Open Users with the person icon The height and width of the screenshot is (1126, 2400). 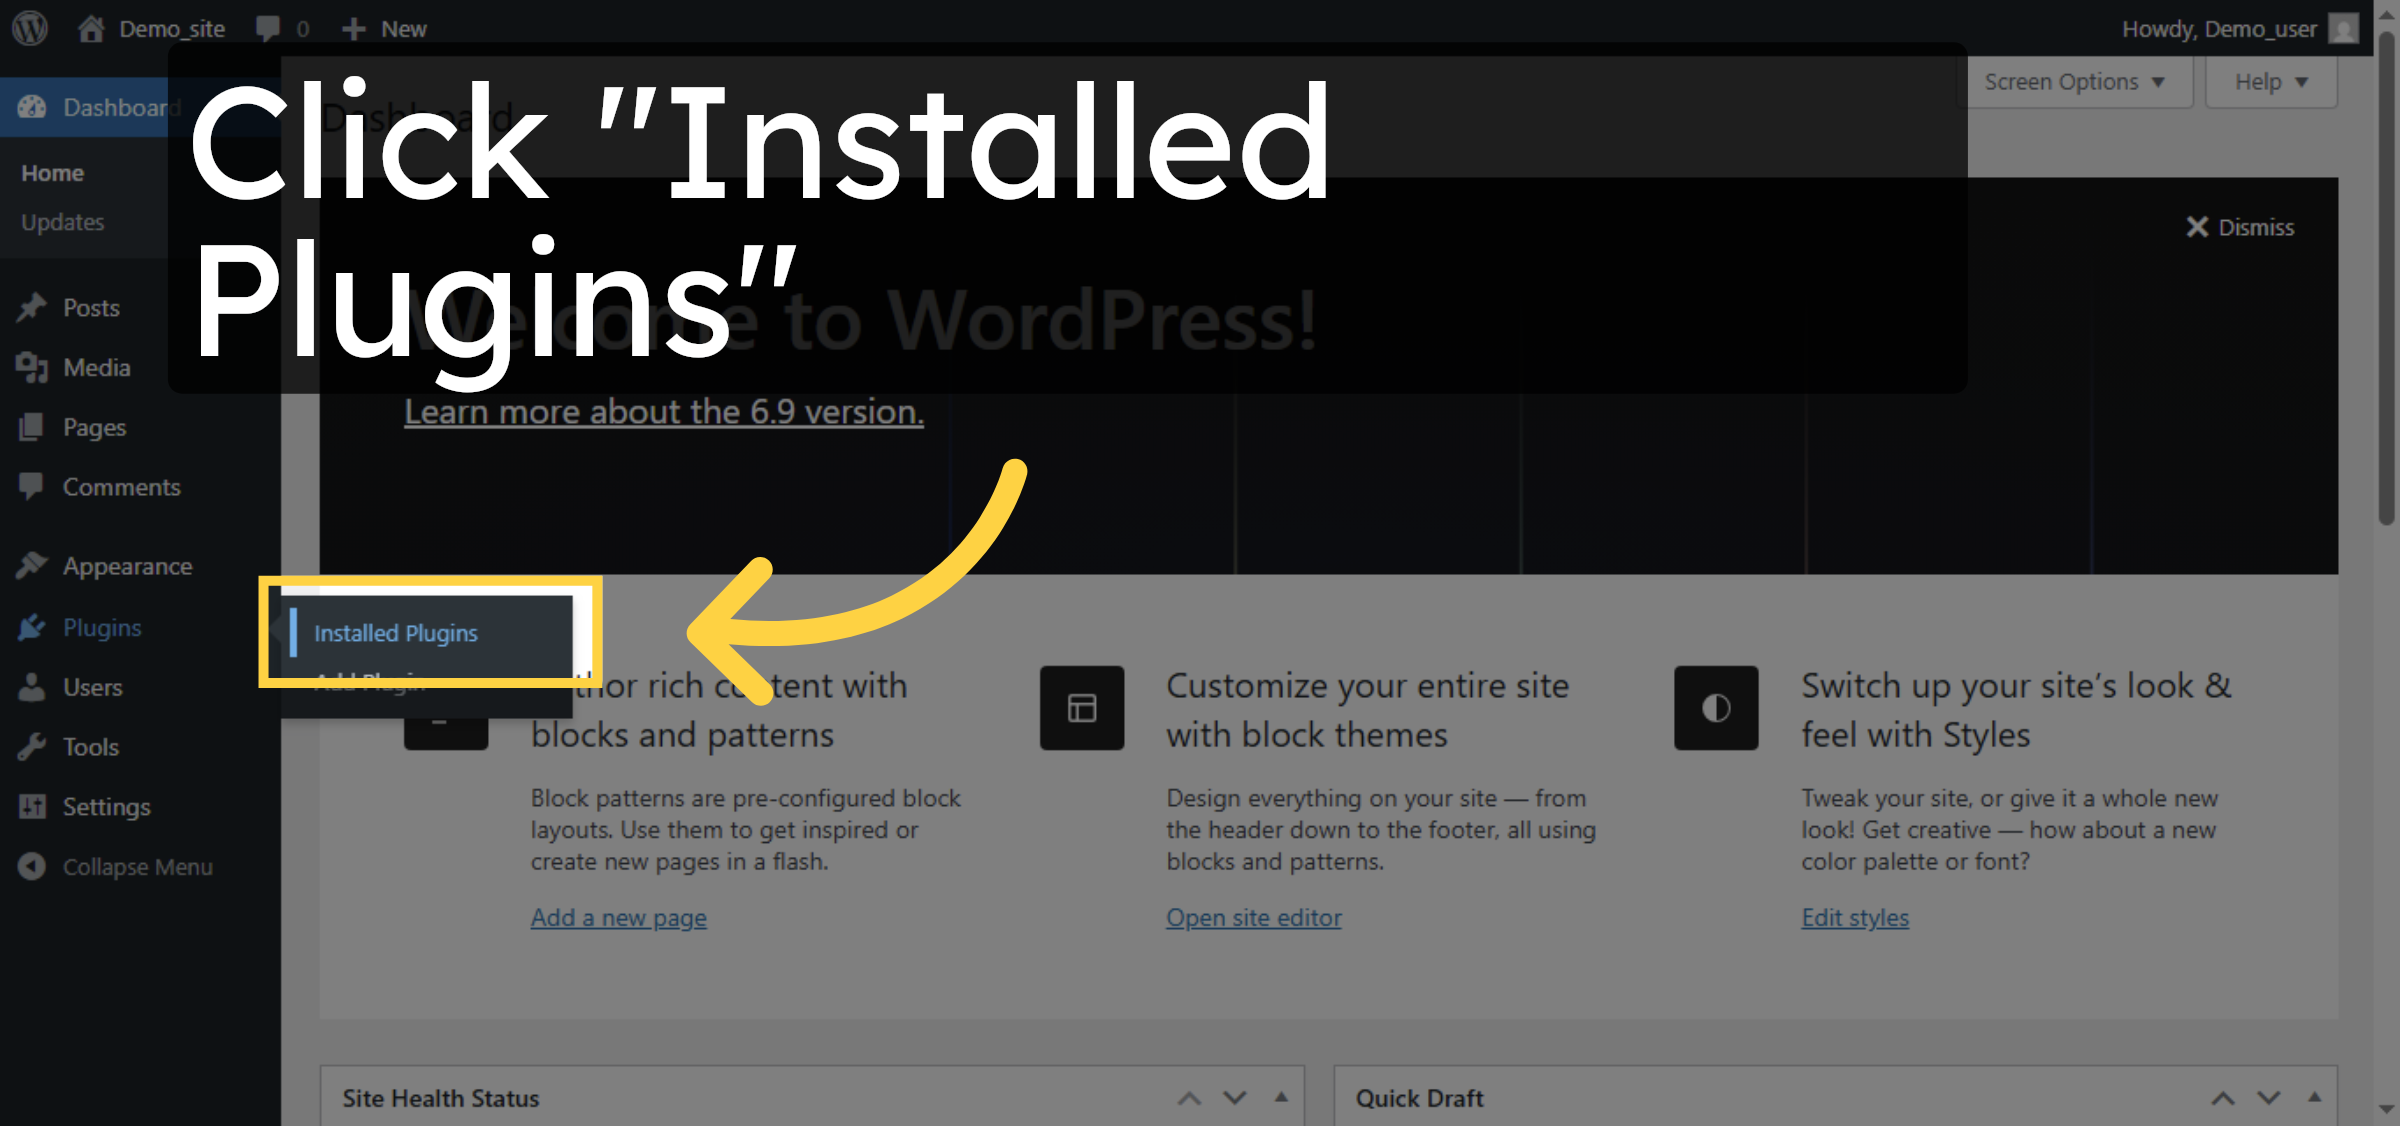33,687
